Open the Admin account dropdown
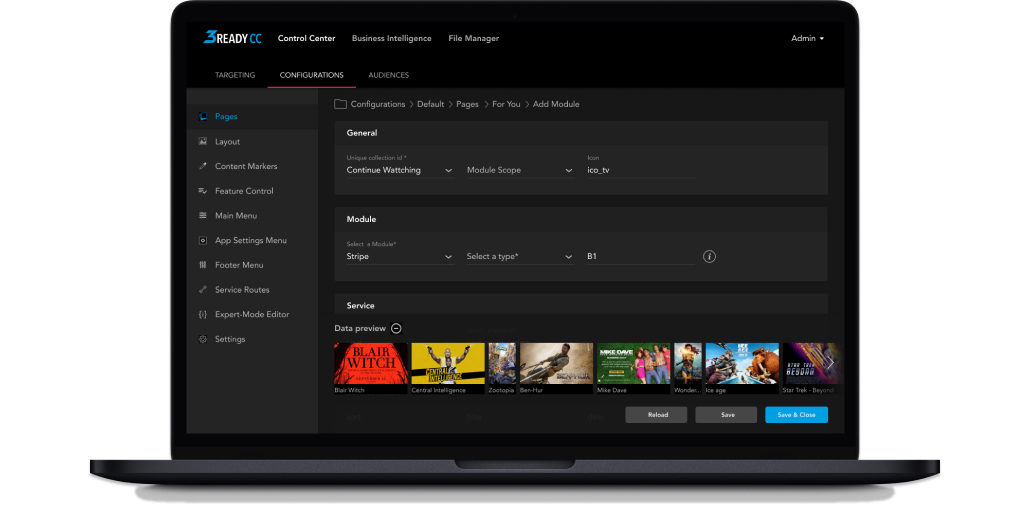The image size is (1030, 506). tap(807, 38)
